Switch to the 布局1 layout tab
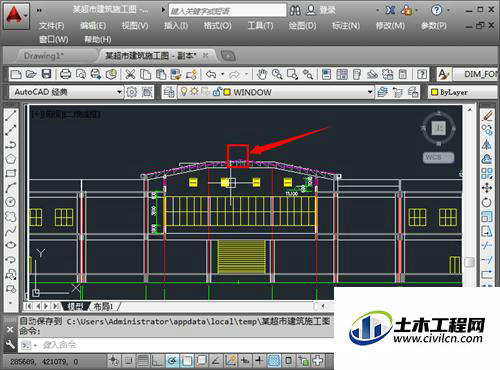The height and width of the screenshot is (370, 500). click(104, 306)
